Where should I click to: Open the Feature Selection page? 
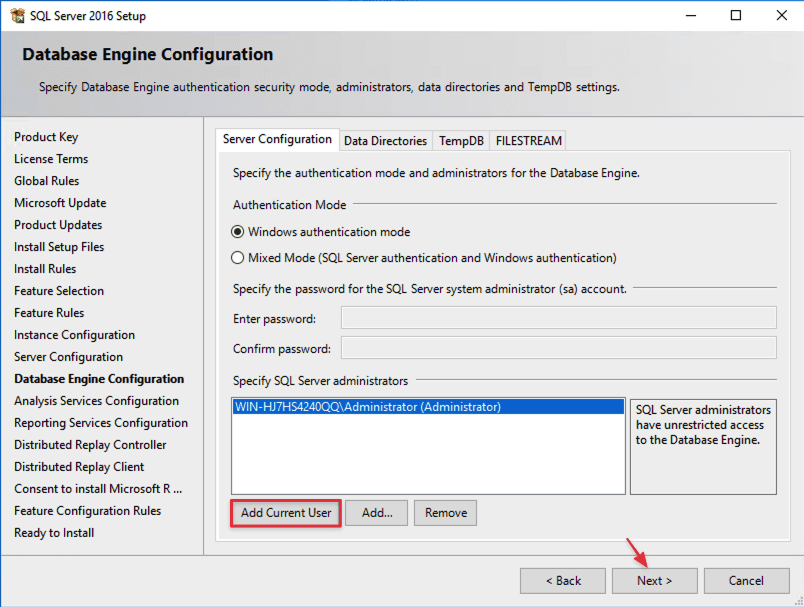tap(57, 290)
